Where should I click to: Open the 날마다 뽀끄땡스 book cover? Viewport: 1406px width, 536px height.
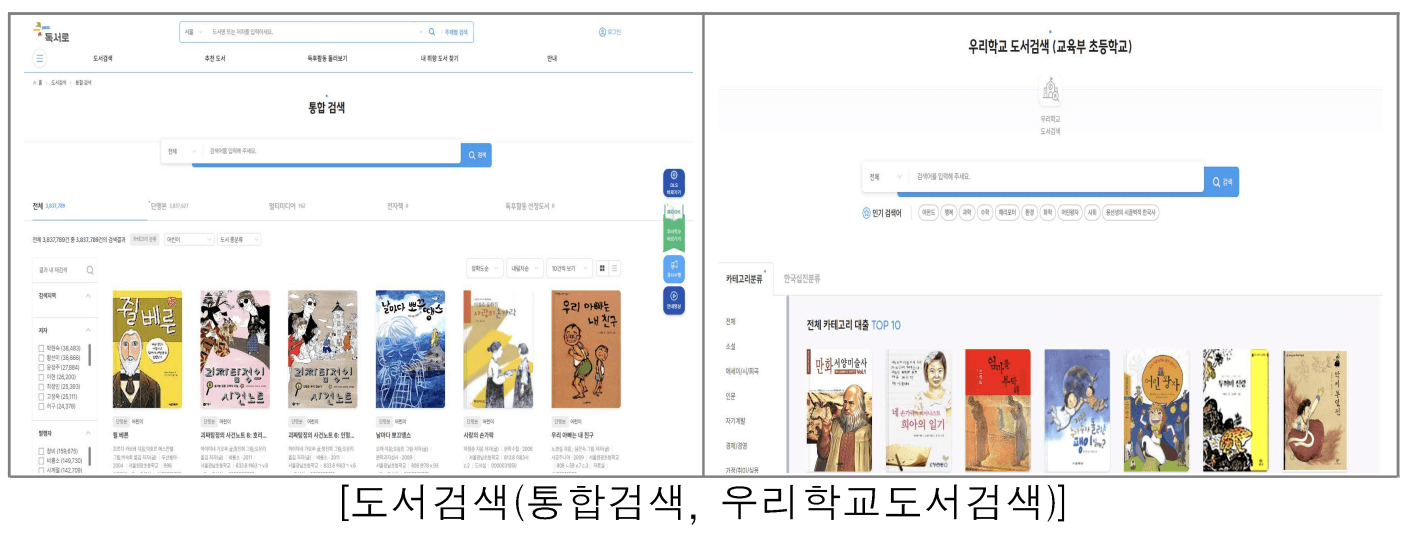(410, 349)
